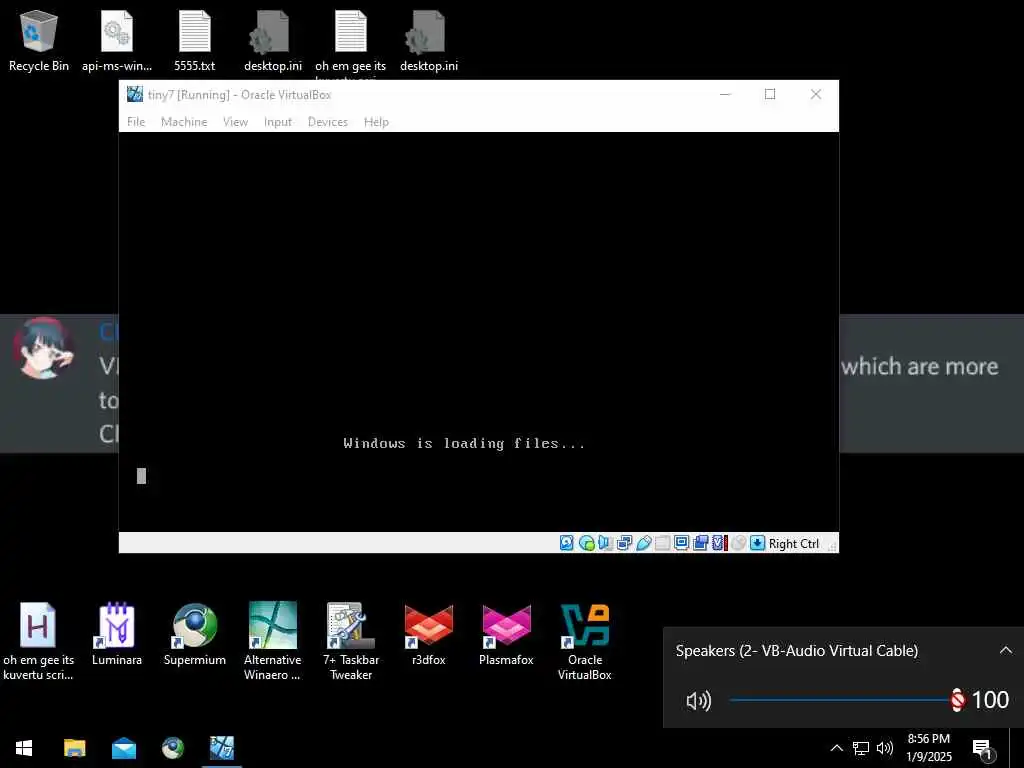This screenshot has width=1024, height=768.
Task: Select the Luminara desktop shortcut
Action: tap(117, 634)
